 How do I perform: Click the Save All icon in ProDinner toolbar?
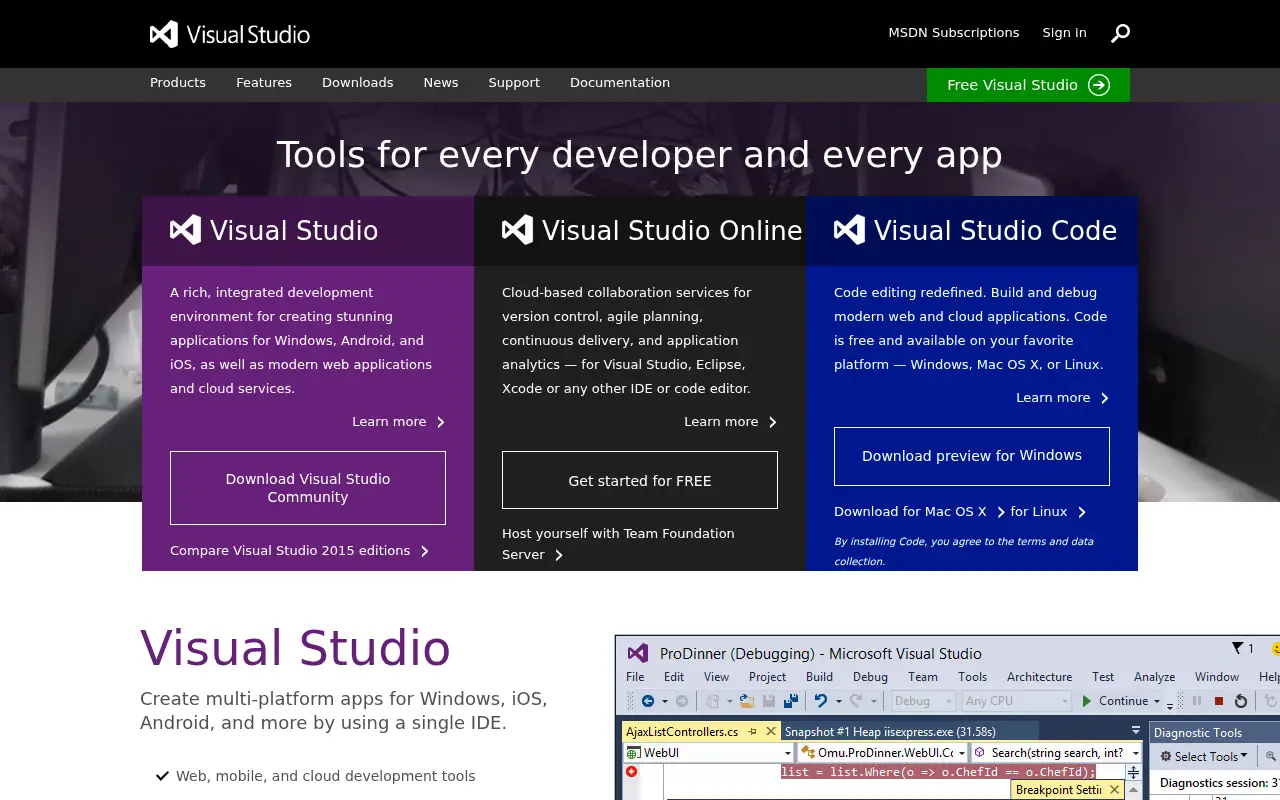pos(791,701)
